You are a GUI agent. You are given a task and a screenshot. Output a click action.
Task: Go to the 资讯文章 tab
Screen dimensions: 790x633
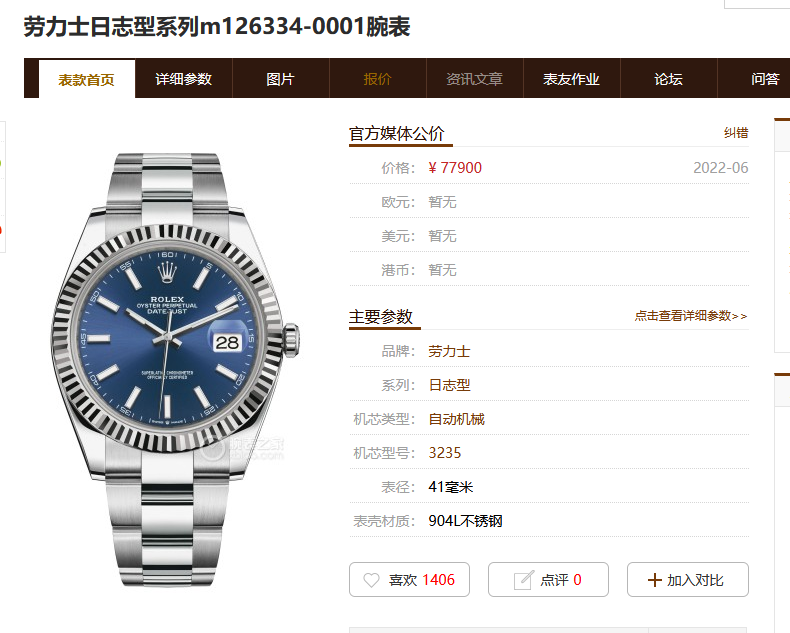pos(475,79)
